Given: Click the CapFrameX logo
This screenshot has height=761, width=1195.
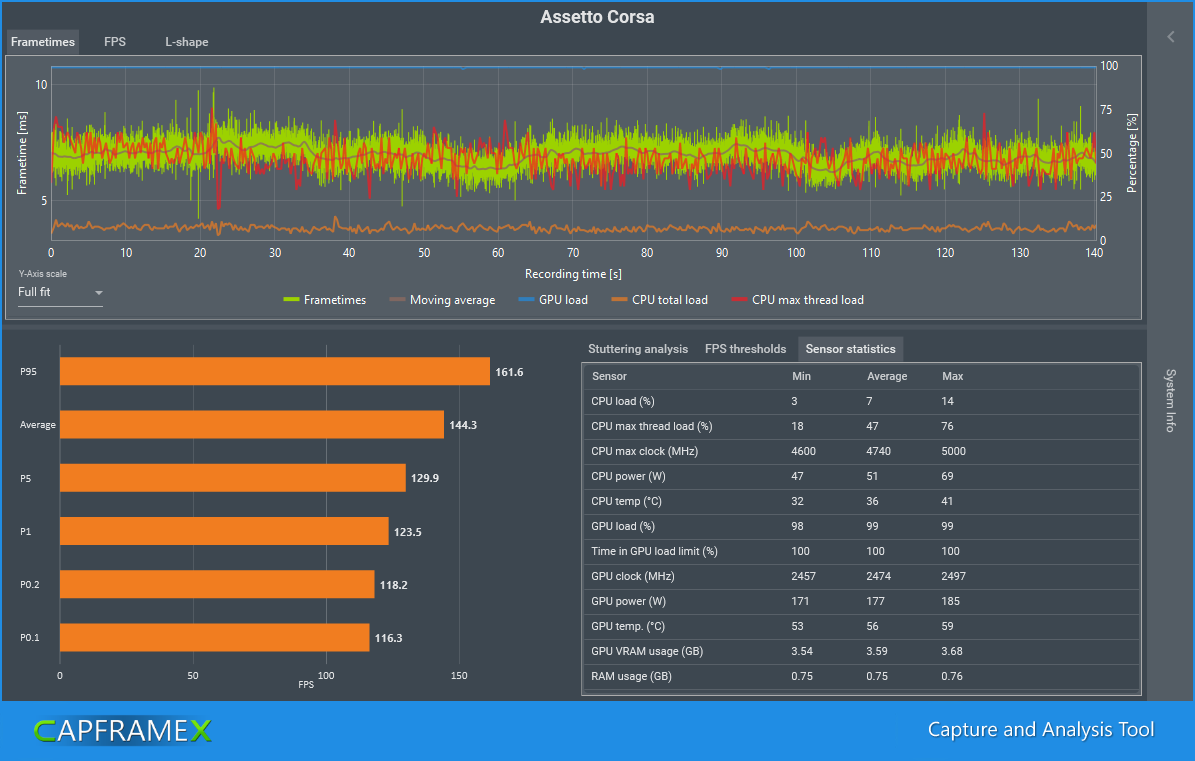Looking at the screenshot, I should point(122,731).
